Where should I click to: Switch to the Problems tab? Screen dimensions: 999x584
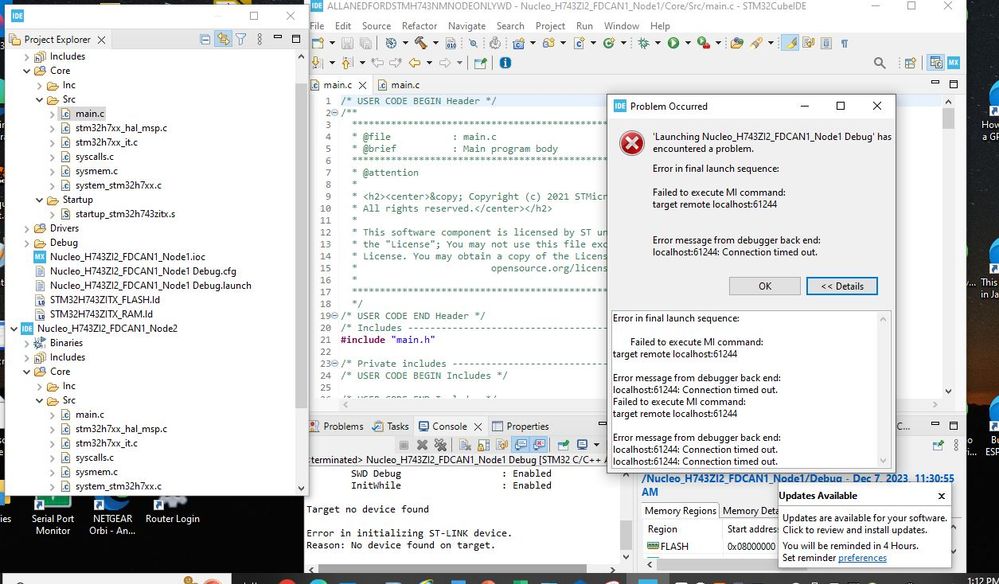(x=336, y=427)
